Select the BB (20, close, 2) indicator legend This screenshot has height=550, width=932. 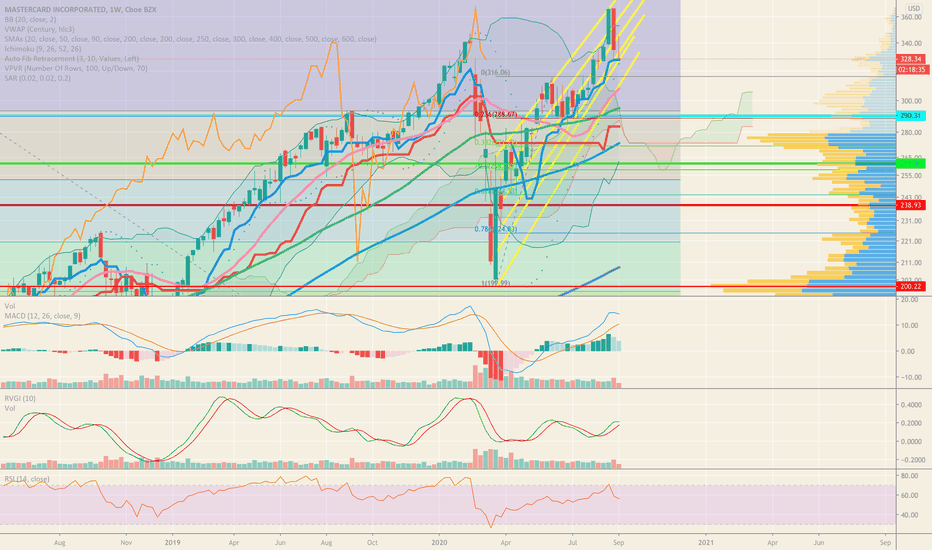(x=30, y=20)
